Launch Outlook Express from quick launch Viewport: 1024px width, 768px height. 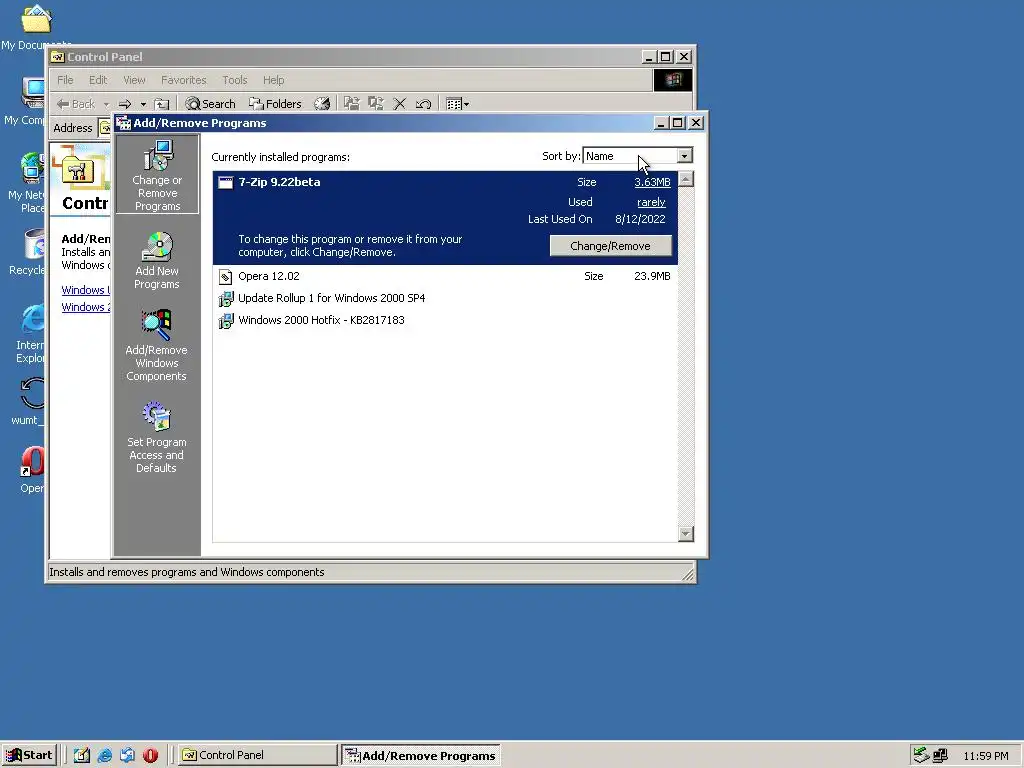point(127,756)
